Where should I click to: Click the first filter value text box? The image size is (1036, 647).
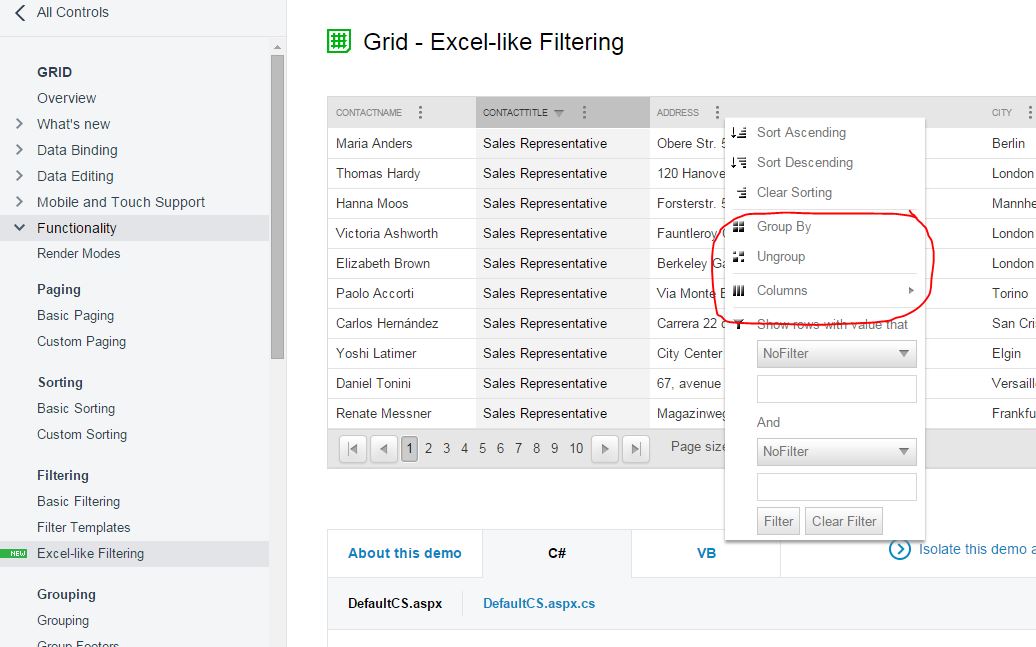coord(836,389)
